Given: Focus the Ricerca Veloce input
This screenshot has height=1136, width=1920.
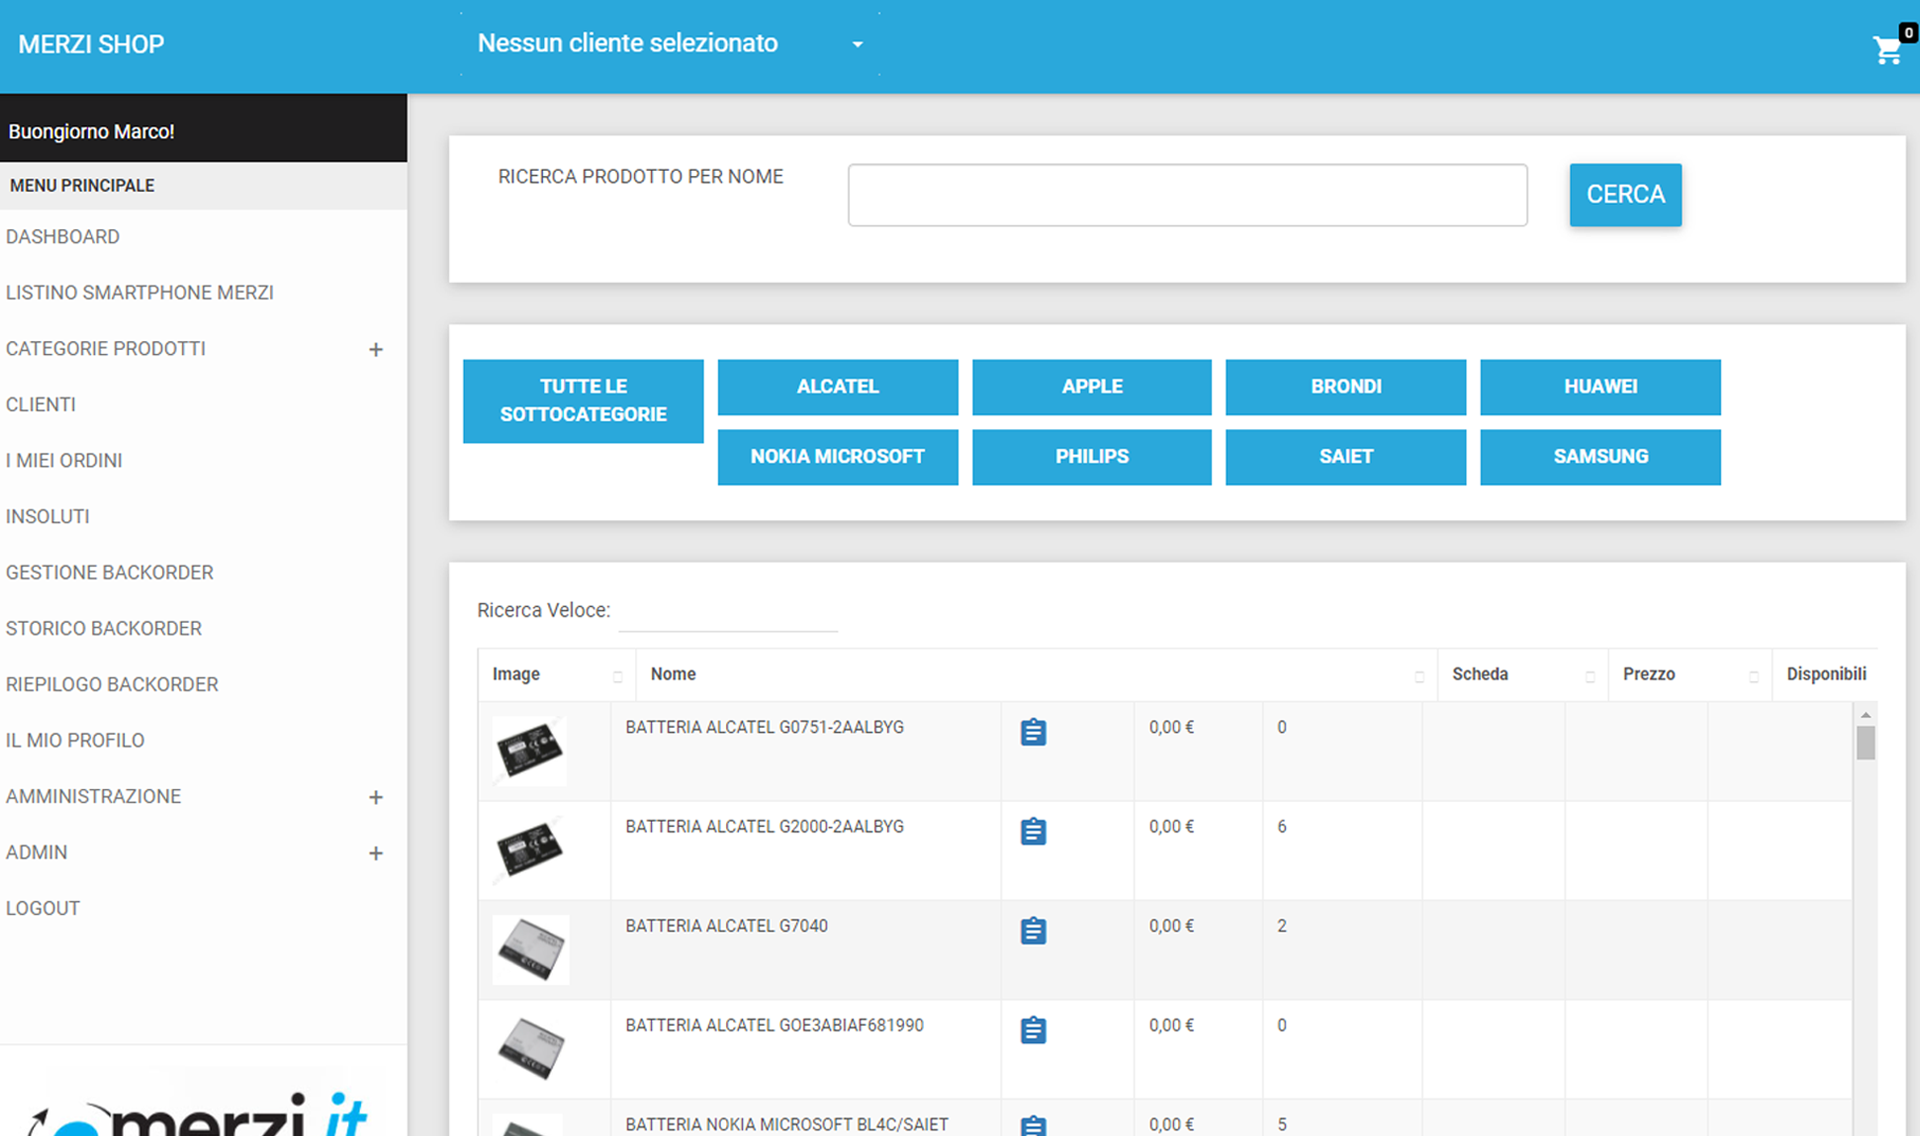Looking at the screenshot, I should (x=728, y=612).
